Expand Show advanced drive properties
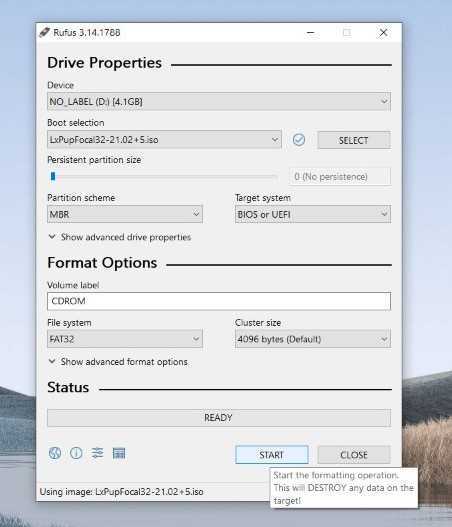This screenshot has height=527, width=452. click(x=120, y=237)
